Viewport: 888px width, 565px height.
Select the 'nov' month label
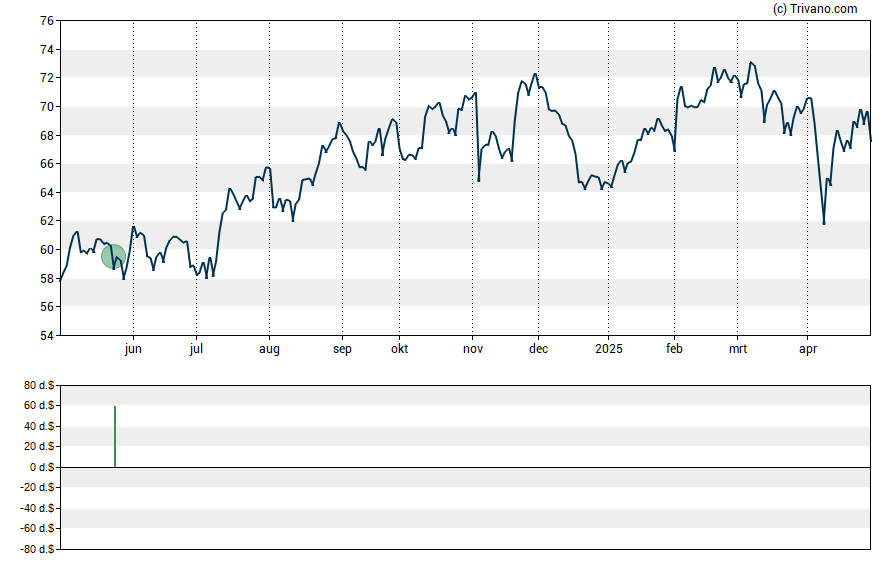(473, 349)
